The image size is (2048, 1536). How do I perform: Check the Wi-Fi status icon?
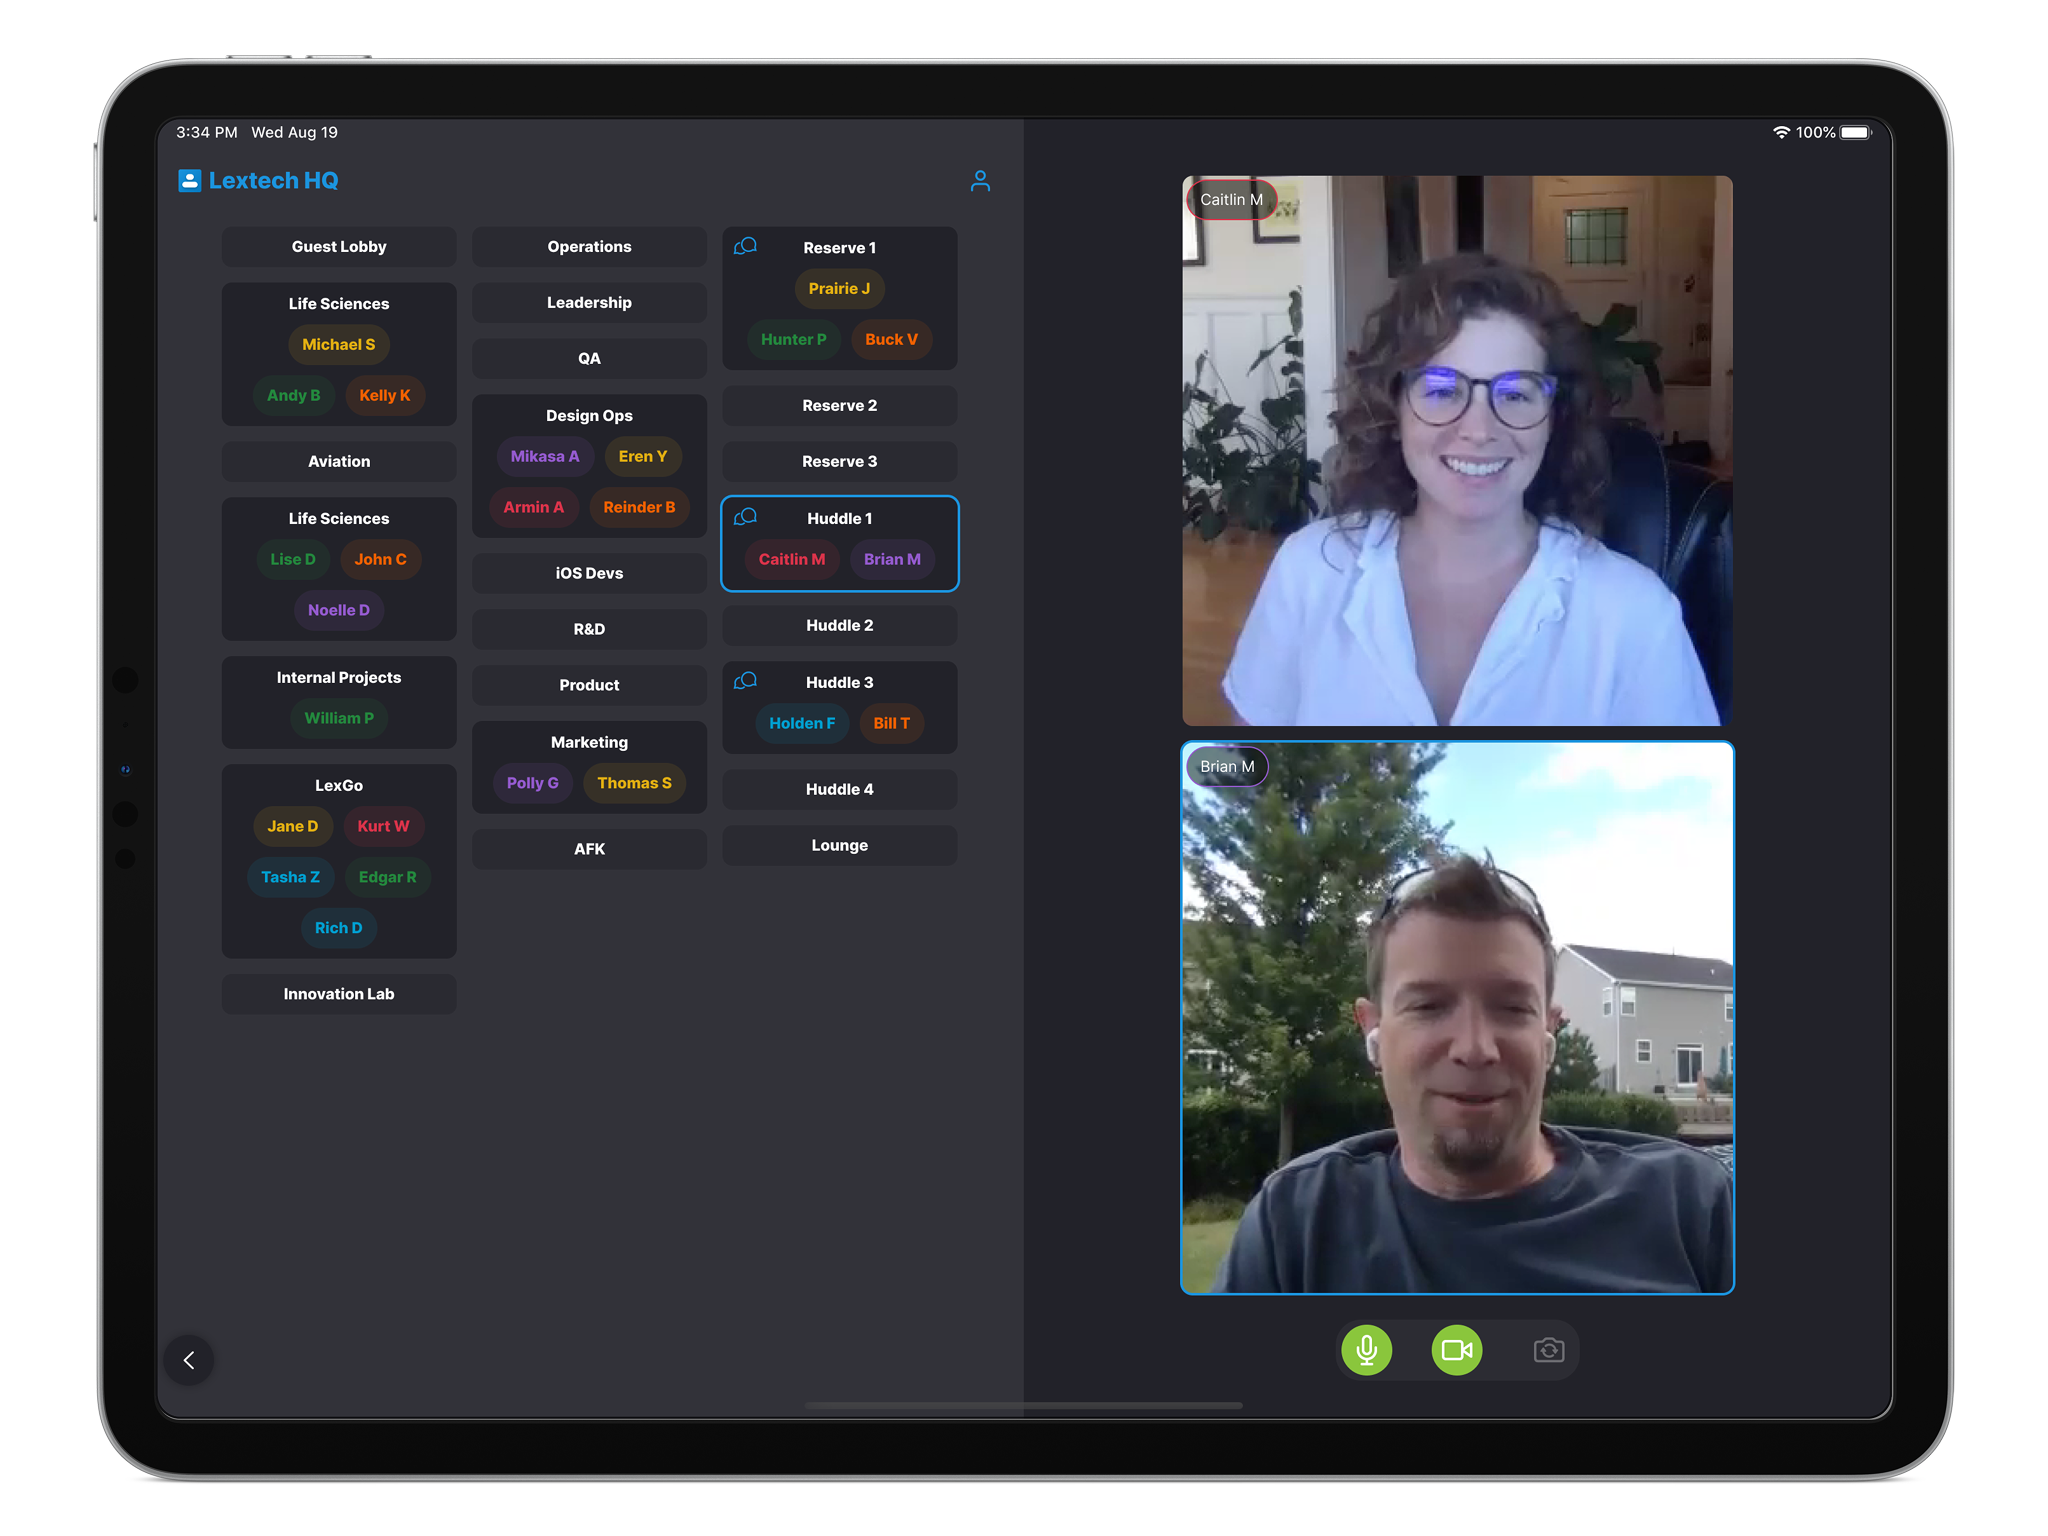(x=1781, y=132)
